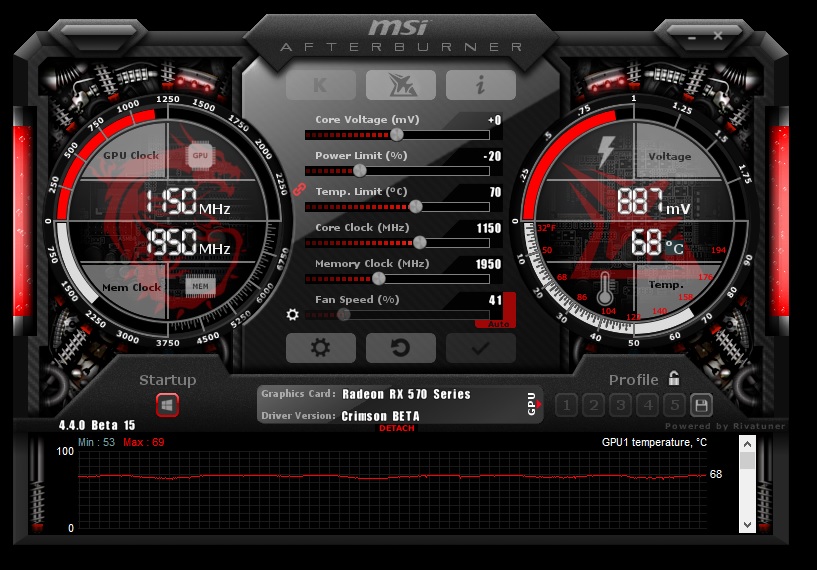Click the graph scrollbar up arrow

pyautogui.click(x=747, y=444)
